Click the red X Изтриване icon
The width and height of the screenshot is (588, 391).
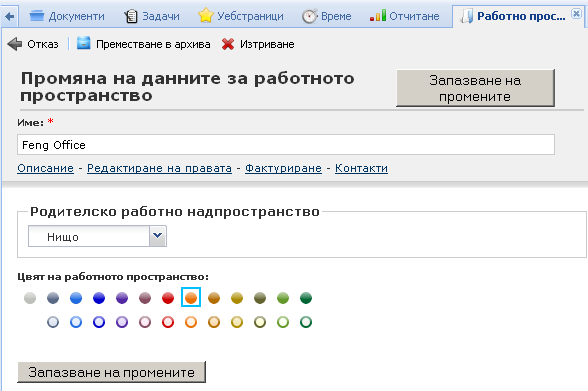tap(228, 44)
